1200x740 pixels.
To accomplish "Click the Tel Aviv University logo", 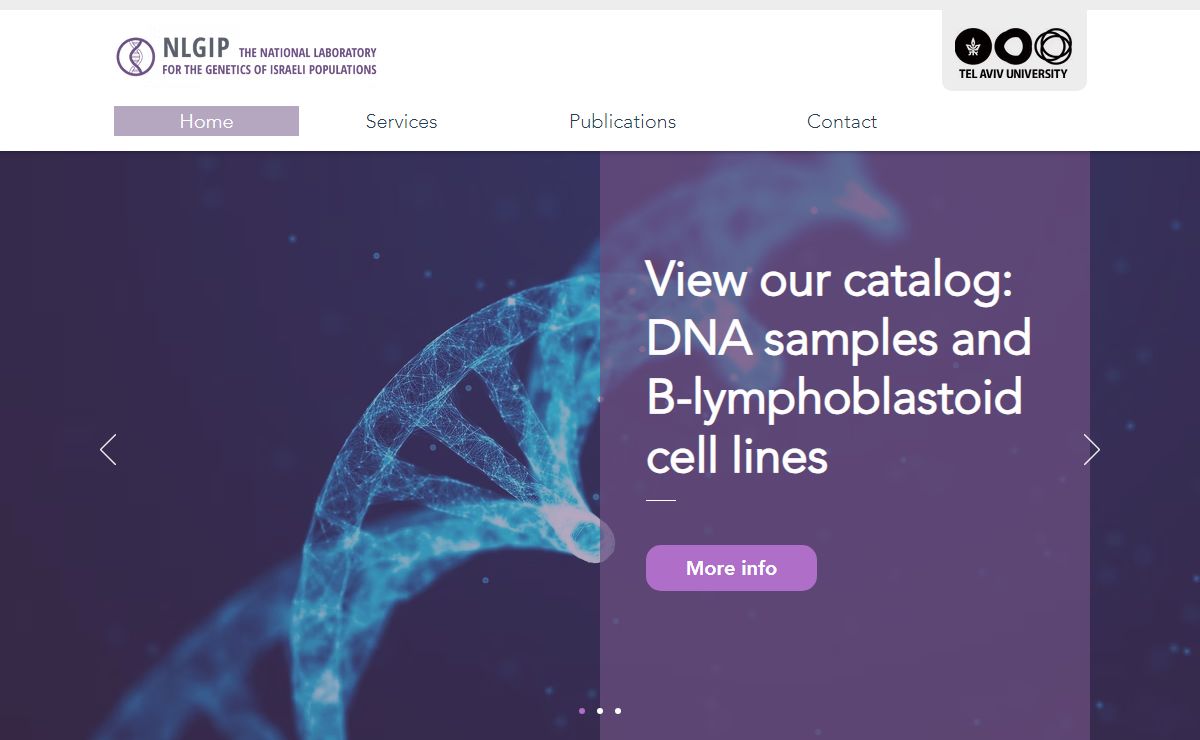I will 1013,53.
